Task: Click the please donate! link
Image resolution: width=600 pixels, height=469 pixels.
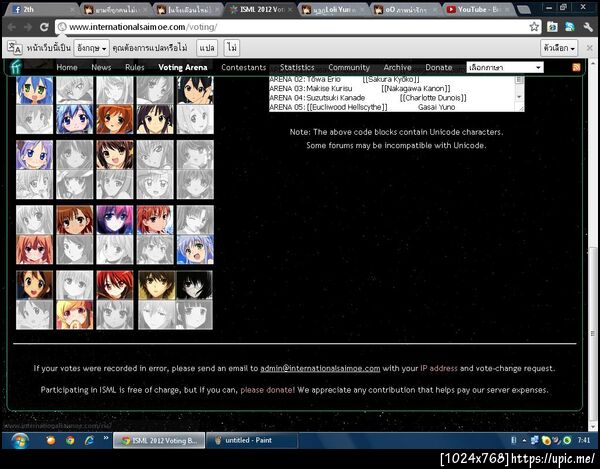Action: [x=267, y=390]
